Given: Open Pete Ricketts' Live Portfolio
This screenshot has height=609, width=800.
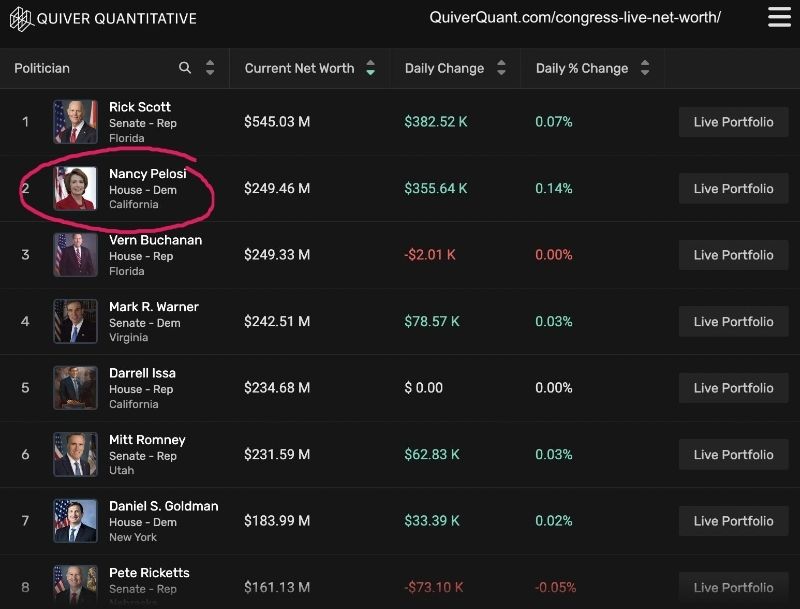Looking at the screenshot, I should 733,588.
